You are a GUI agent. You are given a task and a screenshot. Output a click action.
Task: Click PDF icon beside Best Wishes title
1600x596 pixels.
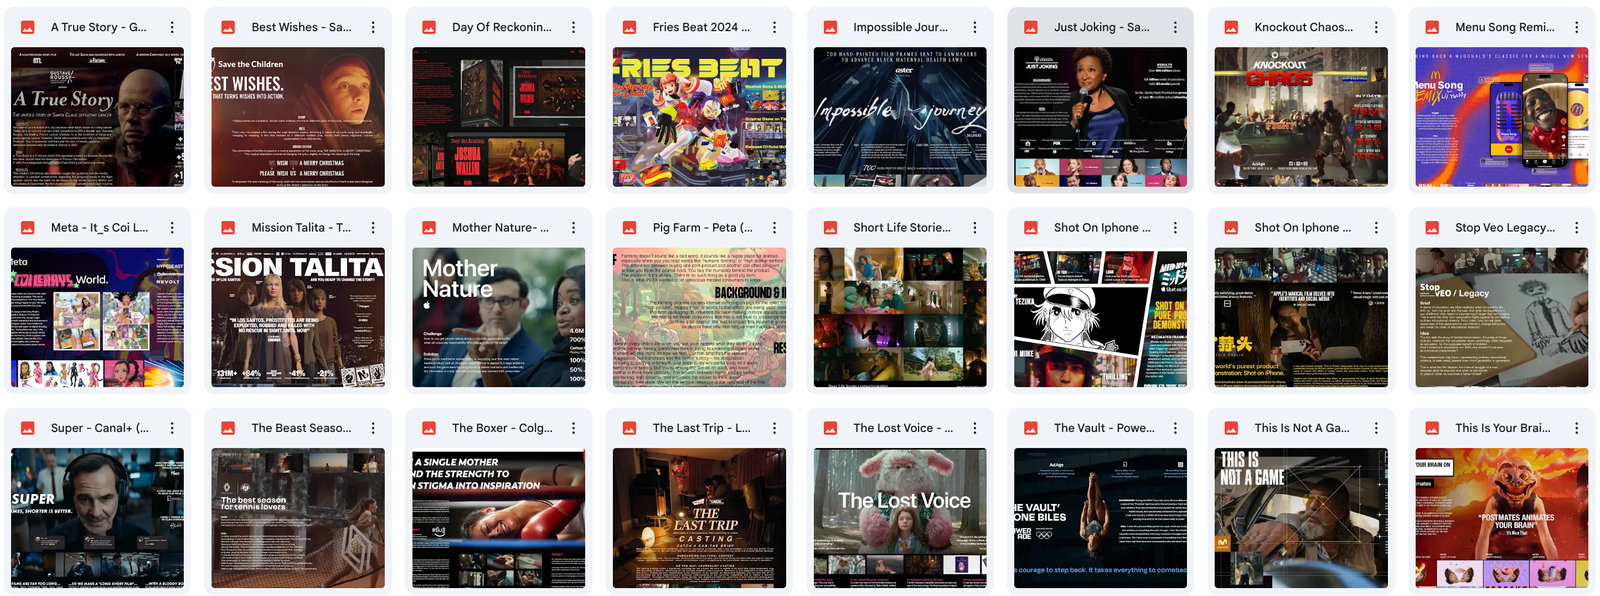228,27
